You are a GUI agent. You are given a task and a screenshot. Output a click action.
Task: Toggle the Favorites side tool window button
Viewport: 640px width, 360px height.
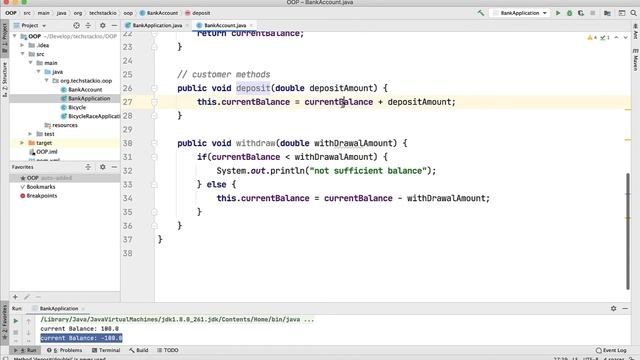4,323
